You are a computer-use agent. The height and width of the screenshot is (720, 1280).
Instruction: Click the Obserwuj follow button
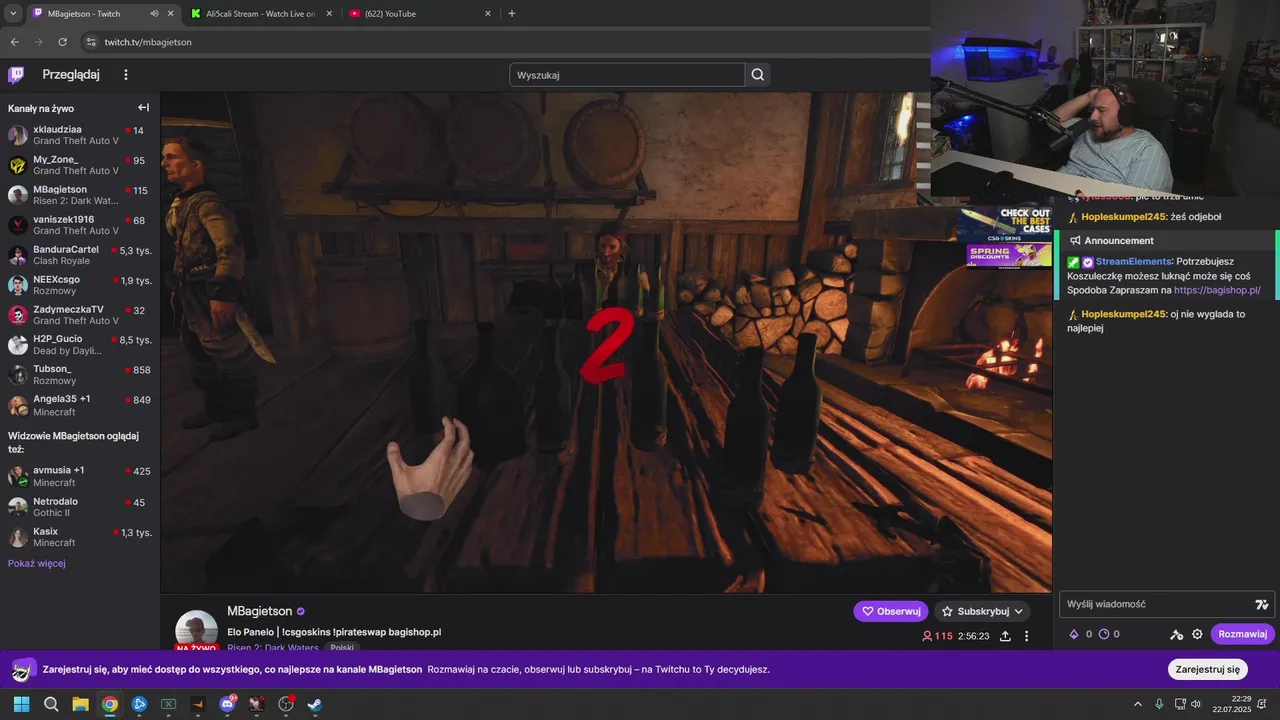[890, 611]
